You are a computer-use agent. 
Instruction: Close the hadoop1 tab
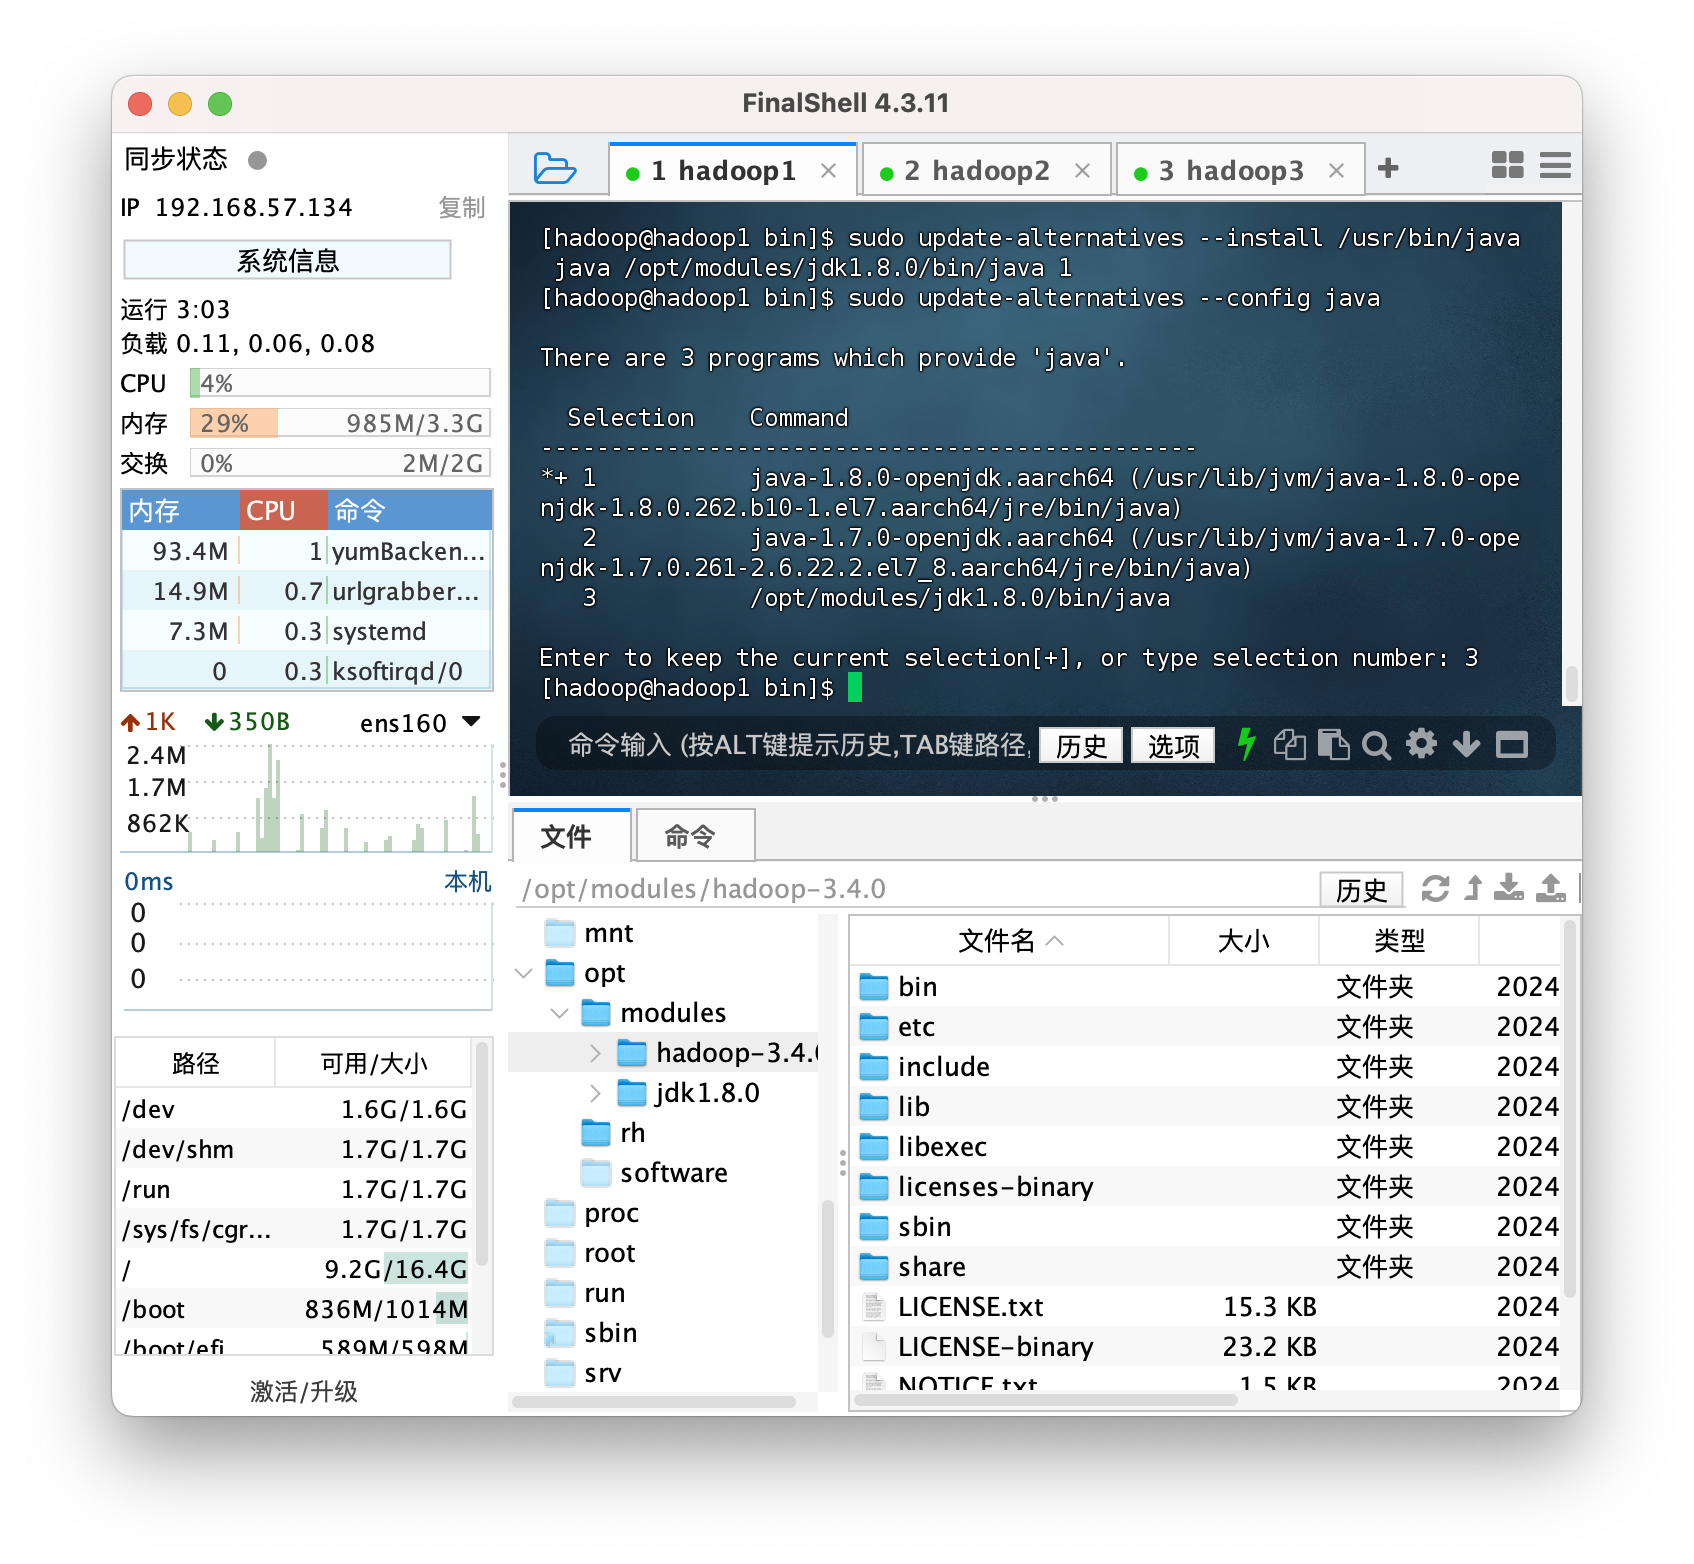click(828, 171)
